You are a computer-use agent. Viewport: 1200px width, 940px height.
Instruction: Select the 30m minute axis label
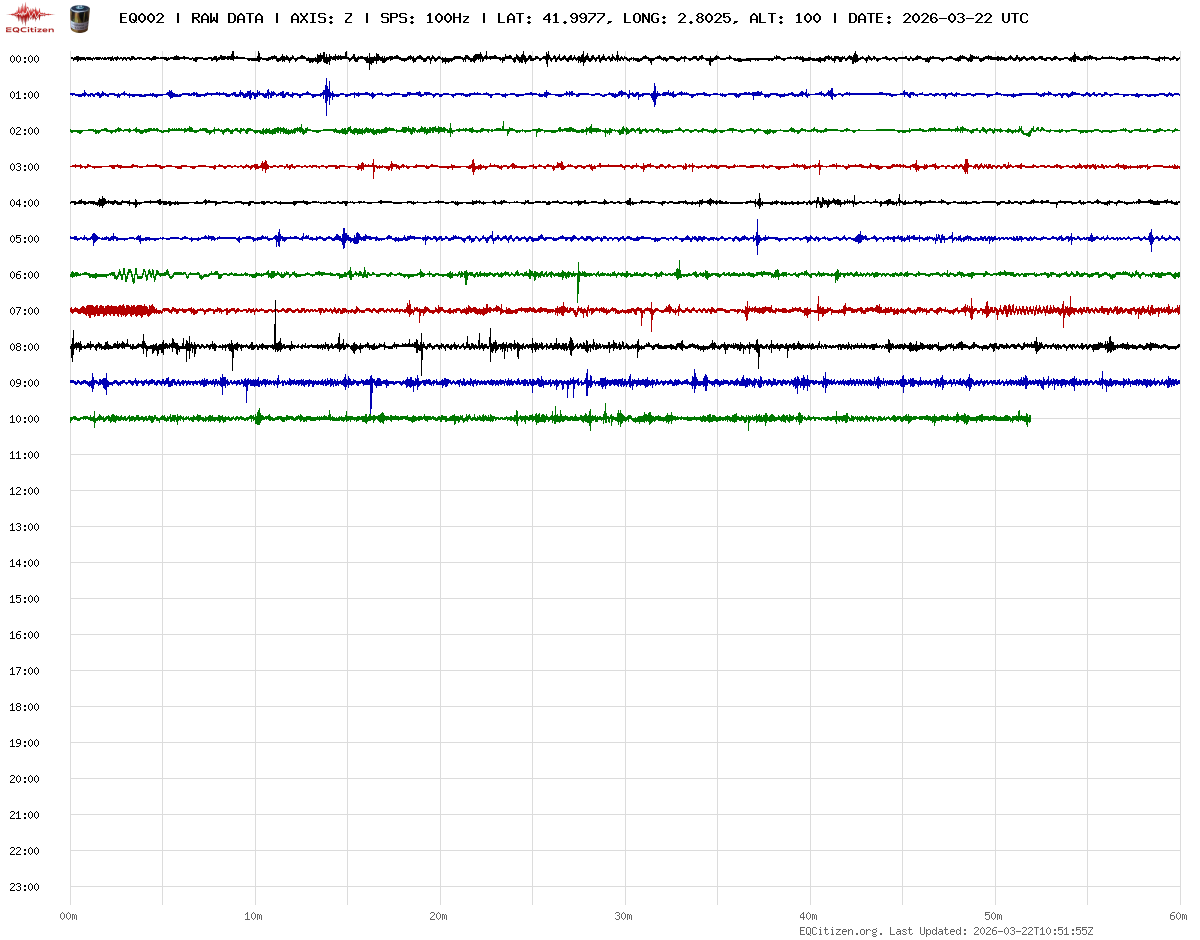[x=623, y=916]
